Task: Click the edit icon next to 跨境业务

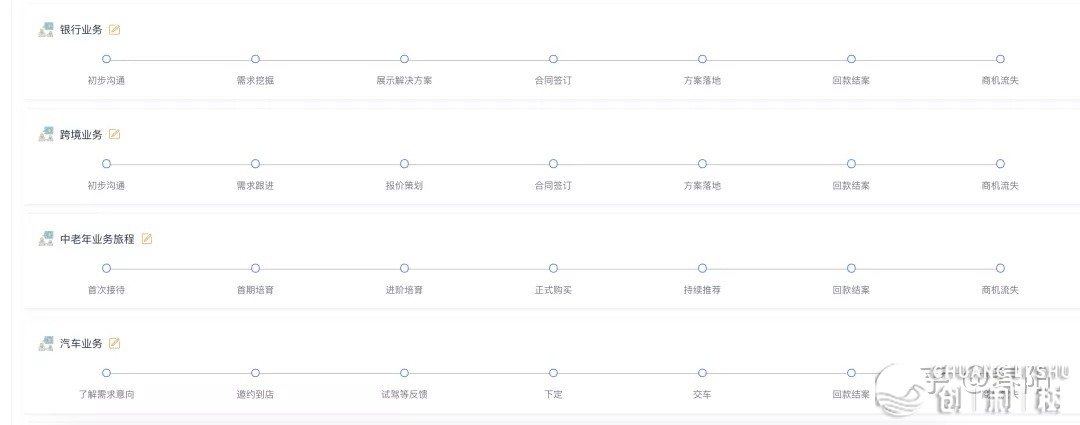Action: click(x=114, y=135)
